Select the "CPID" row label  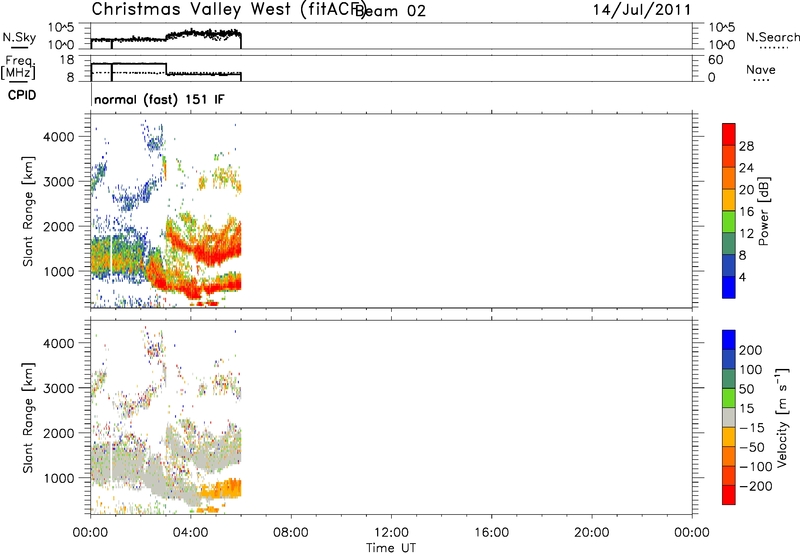click(22, 95)
